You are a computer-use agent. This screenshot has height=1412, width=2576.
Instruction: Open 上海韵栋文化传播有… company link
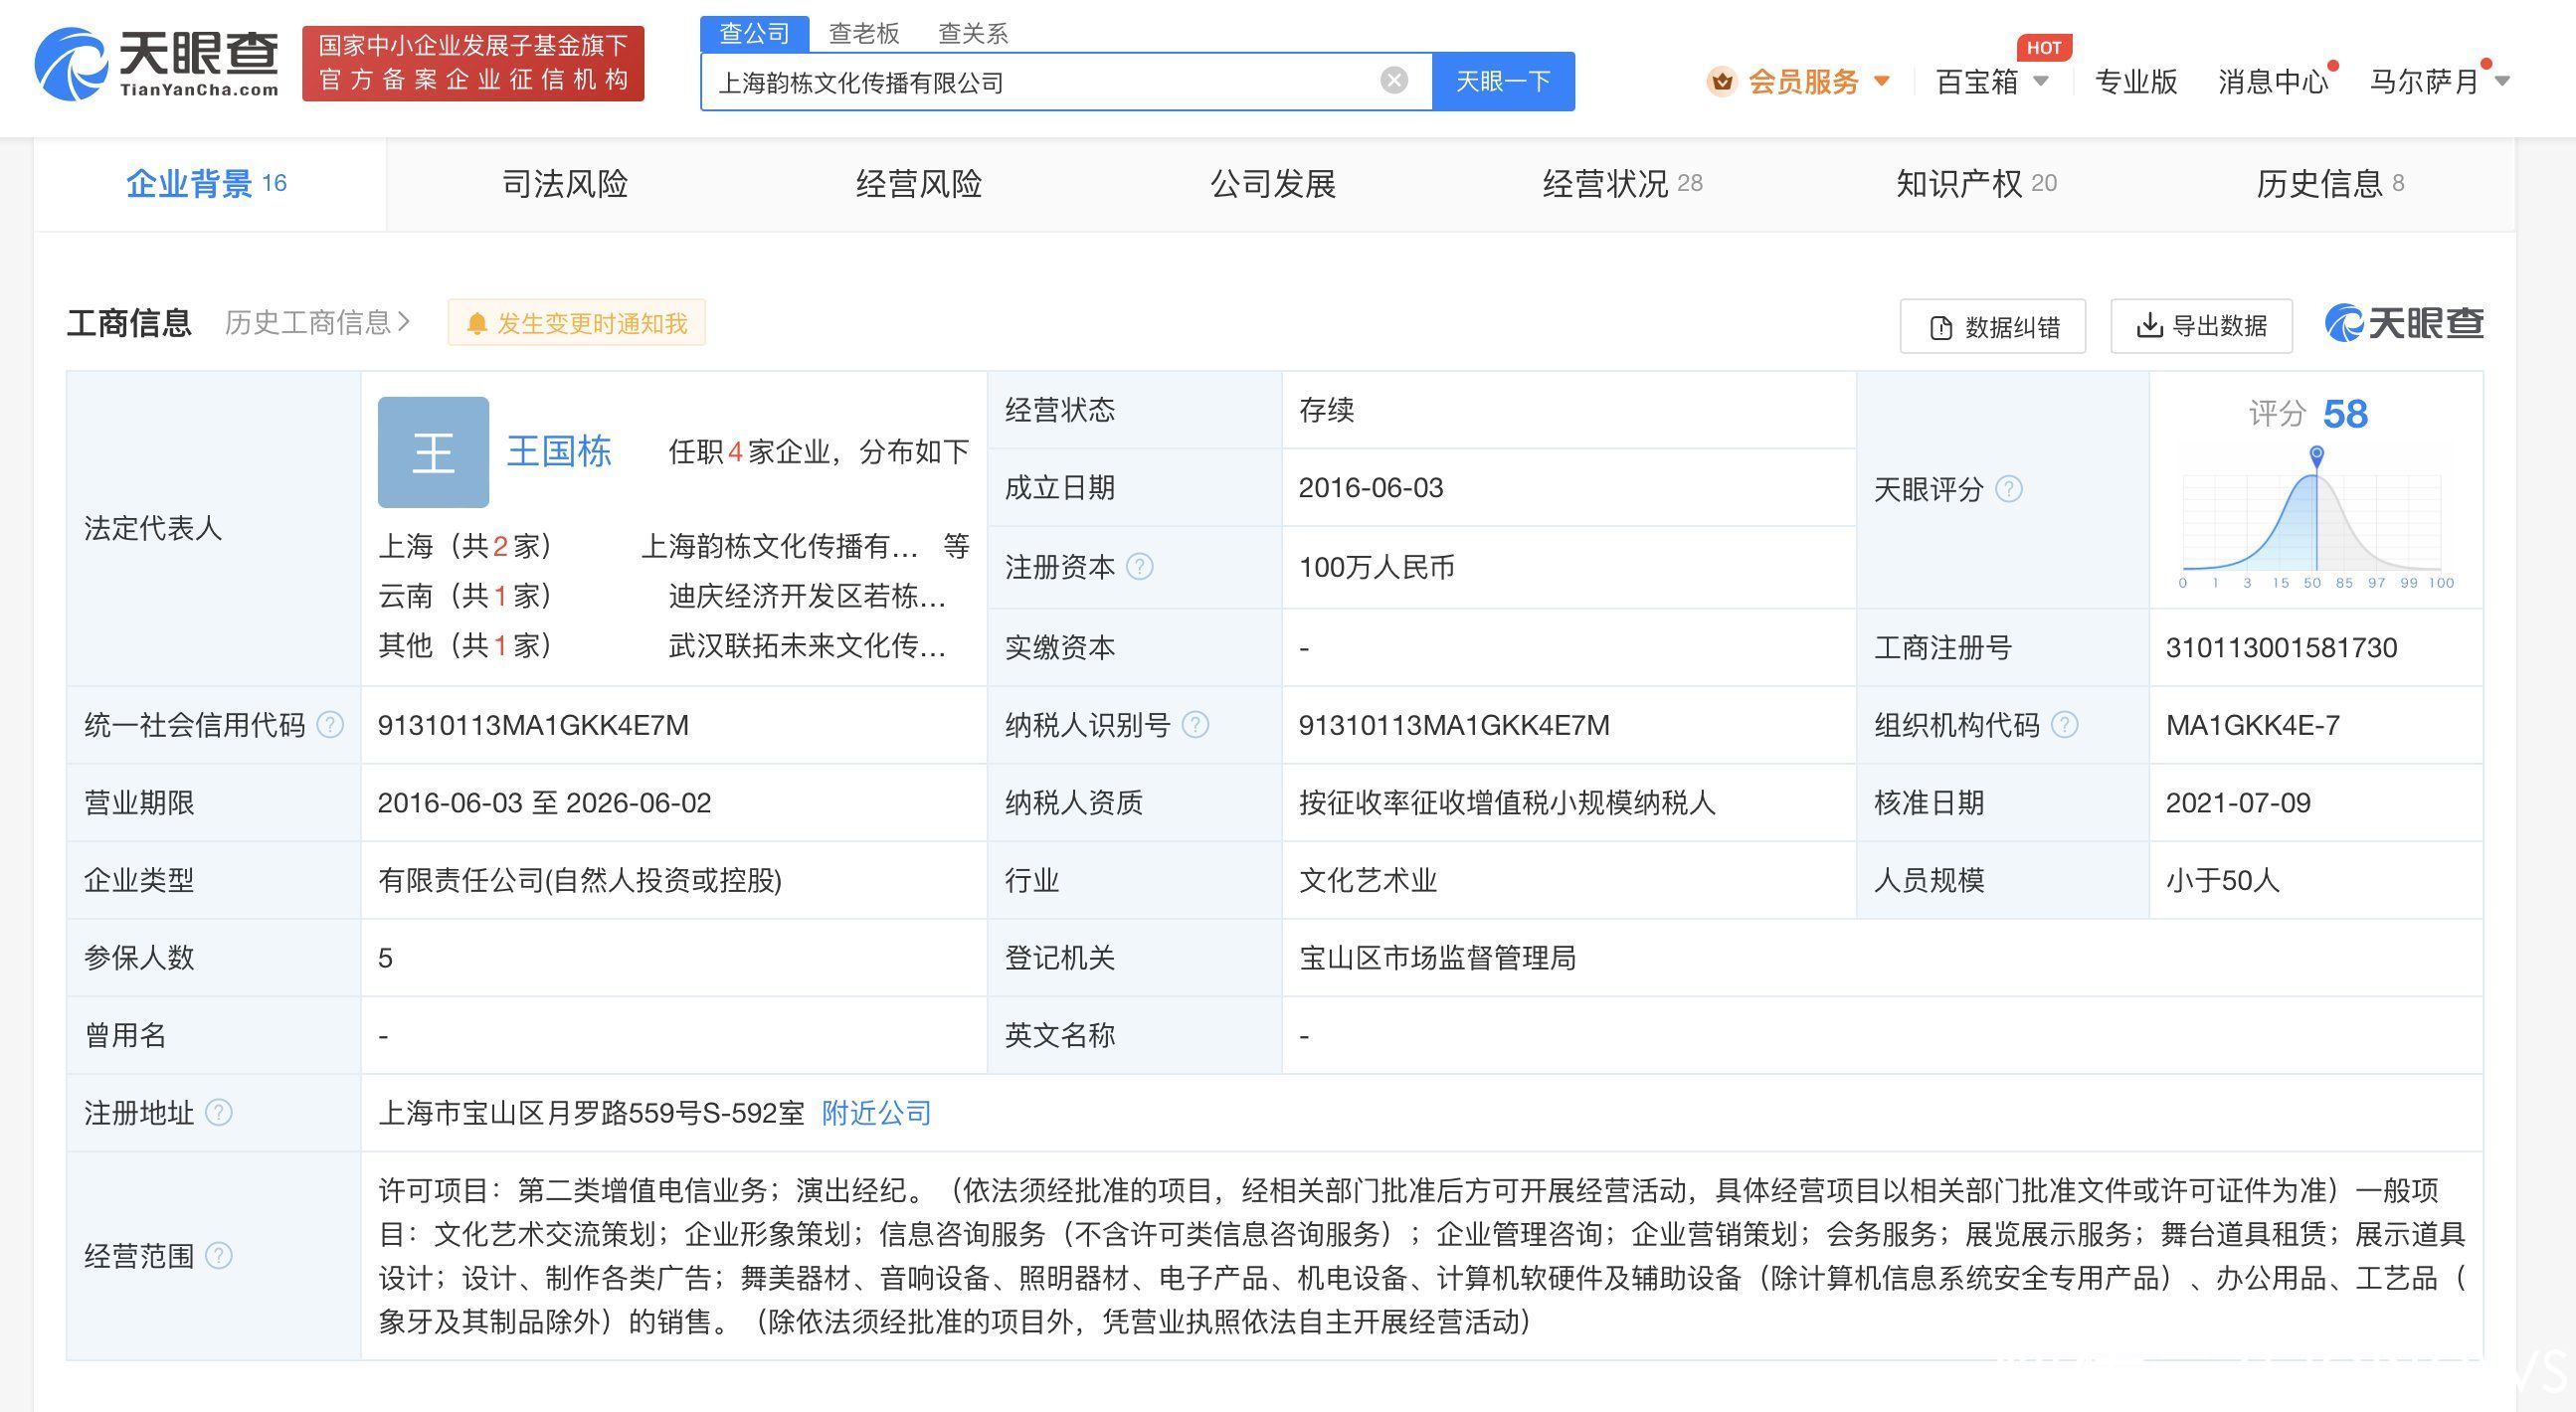(779, 545)
